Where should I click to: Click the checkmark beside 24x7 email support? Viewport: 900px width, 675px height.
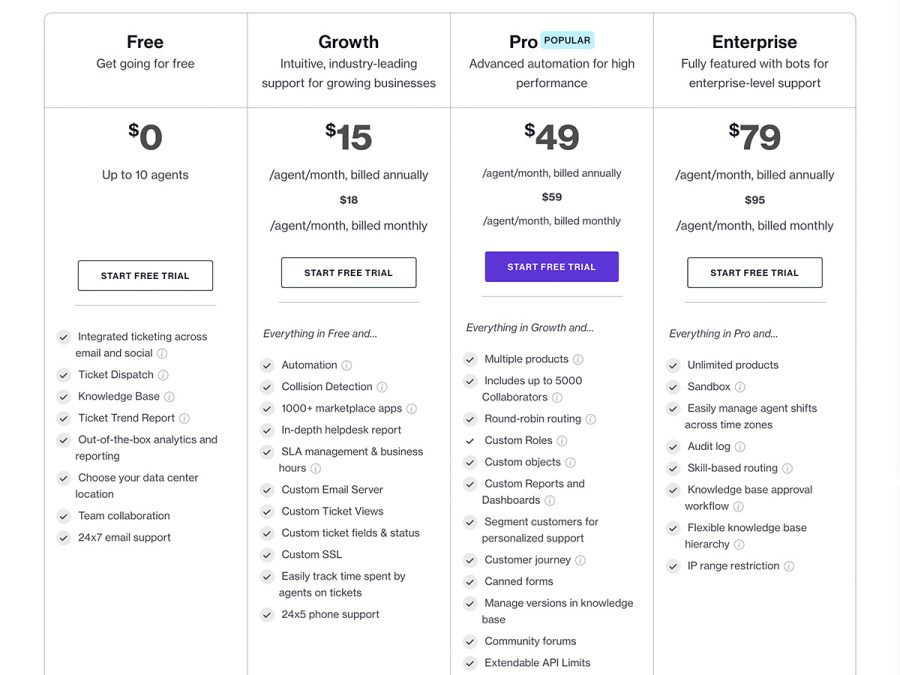click(63, 538)
